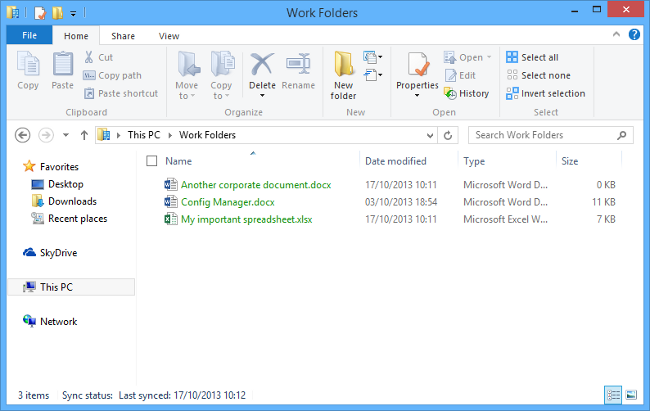
Task: Tick the select-all checkbox beside Name header
Action: 152,161
